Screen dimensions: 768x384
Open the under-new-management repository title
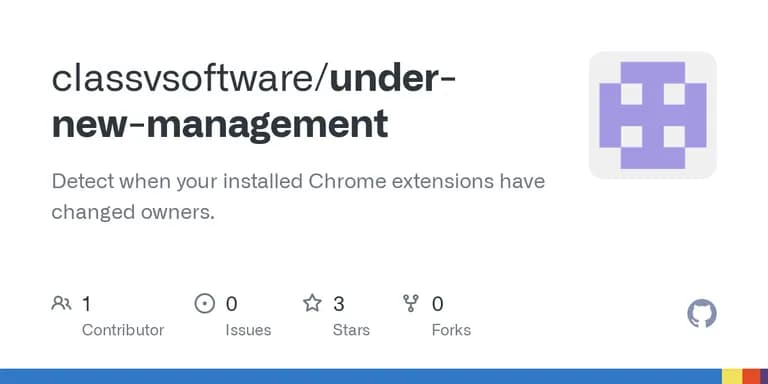255,103
